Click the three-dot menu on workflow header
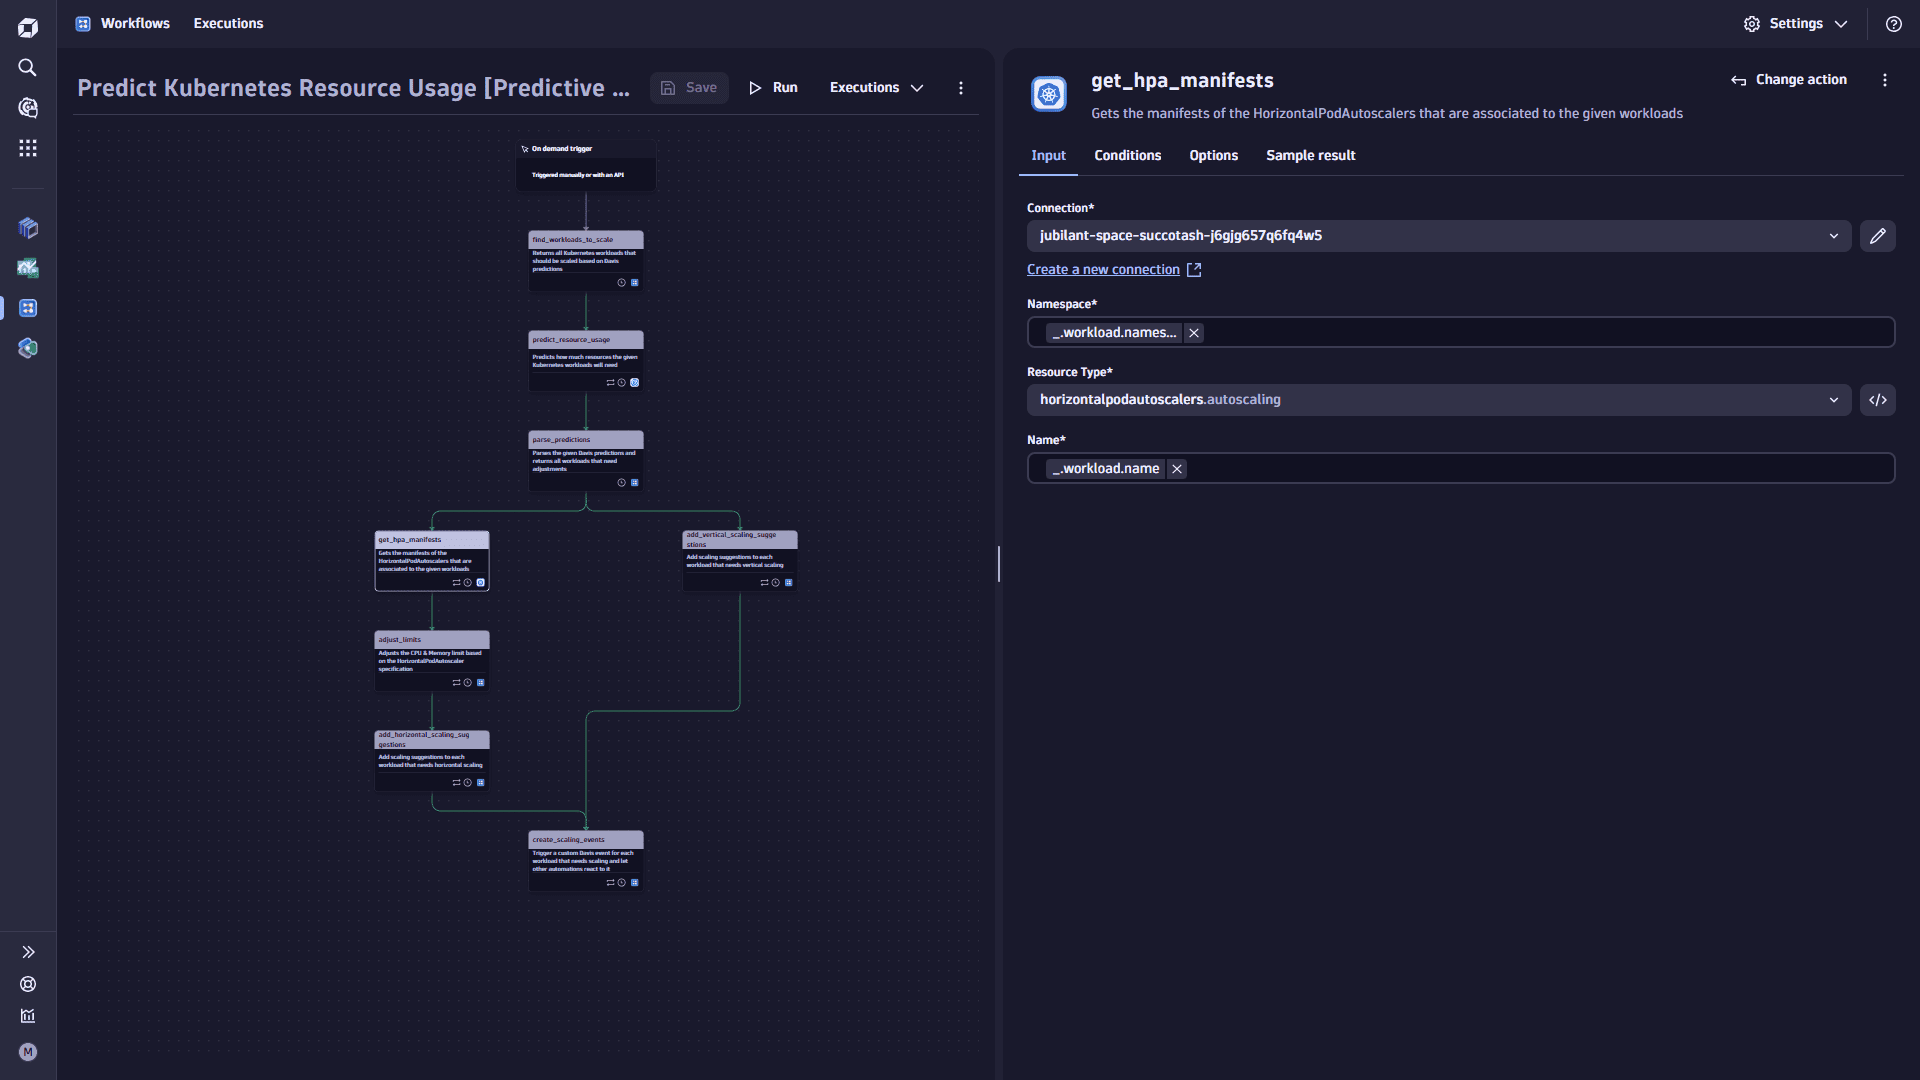 961,87
